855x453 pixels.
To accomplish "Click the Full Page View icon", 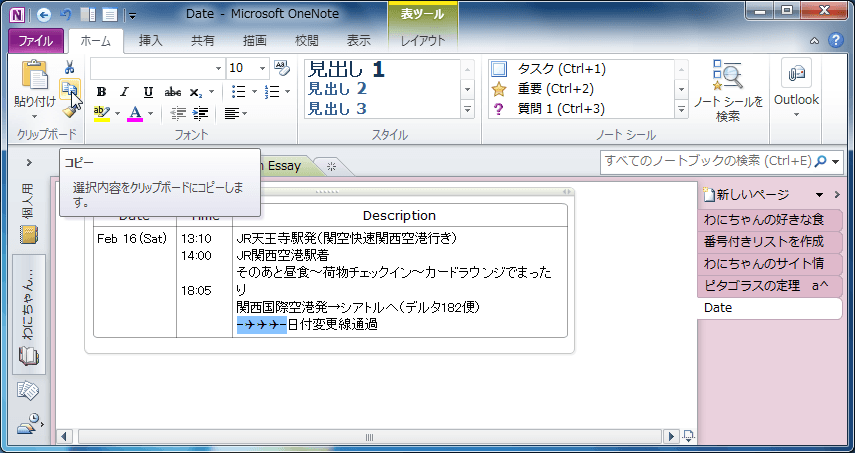I will pos(109,14).
